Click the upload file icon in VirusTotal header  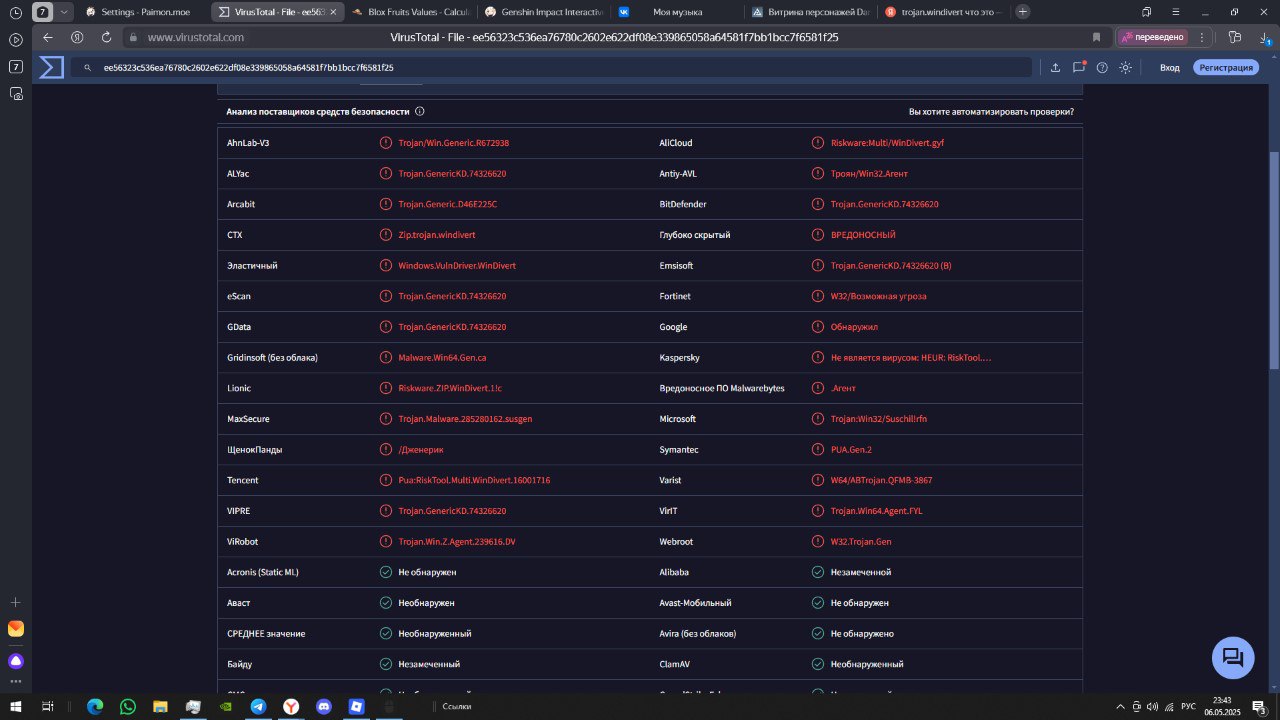point(1055,67)
